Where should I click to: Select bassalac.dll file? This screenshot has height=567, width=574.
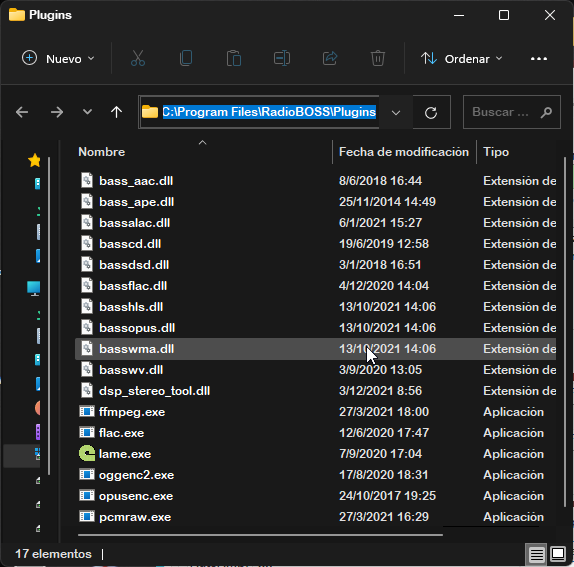tap(316, 223)
